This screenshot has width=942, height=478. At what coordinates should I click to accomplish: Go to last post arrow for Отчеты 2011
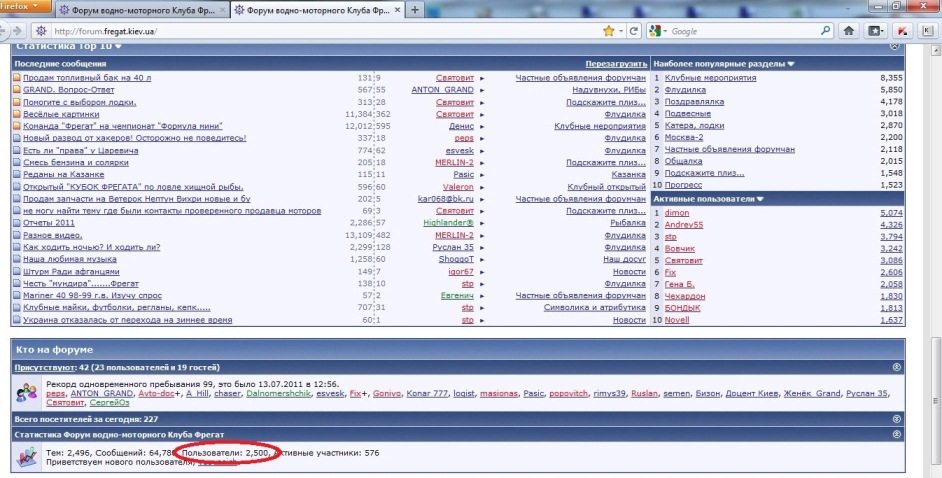tap(482, 223)
